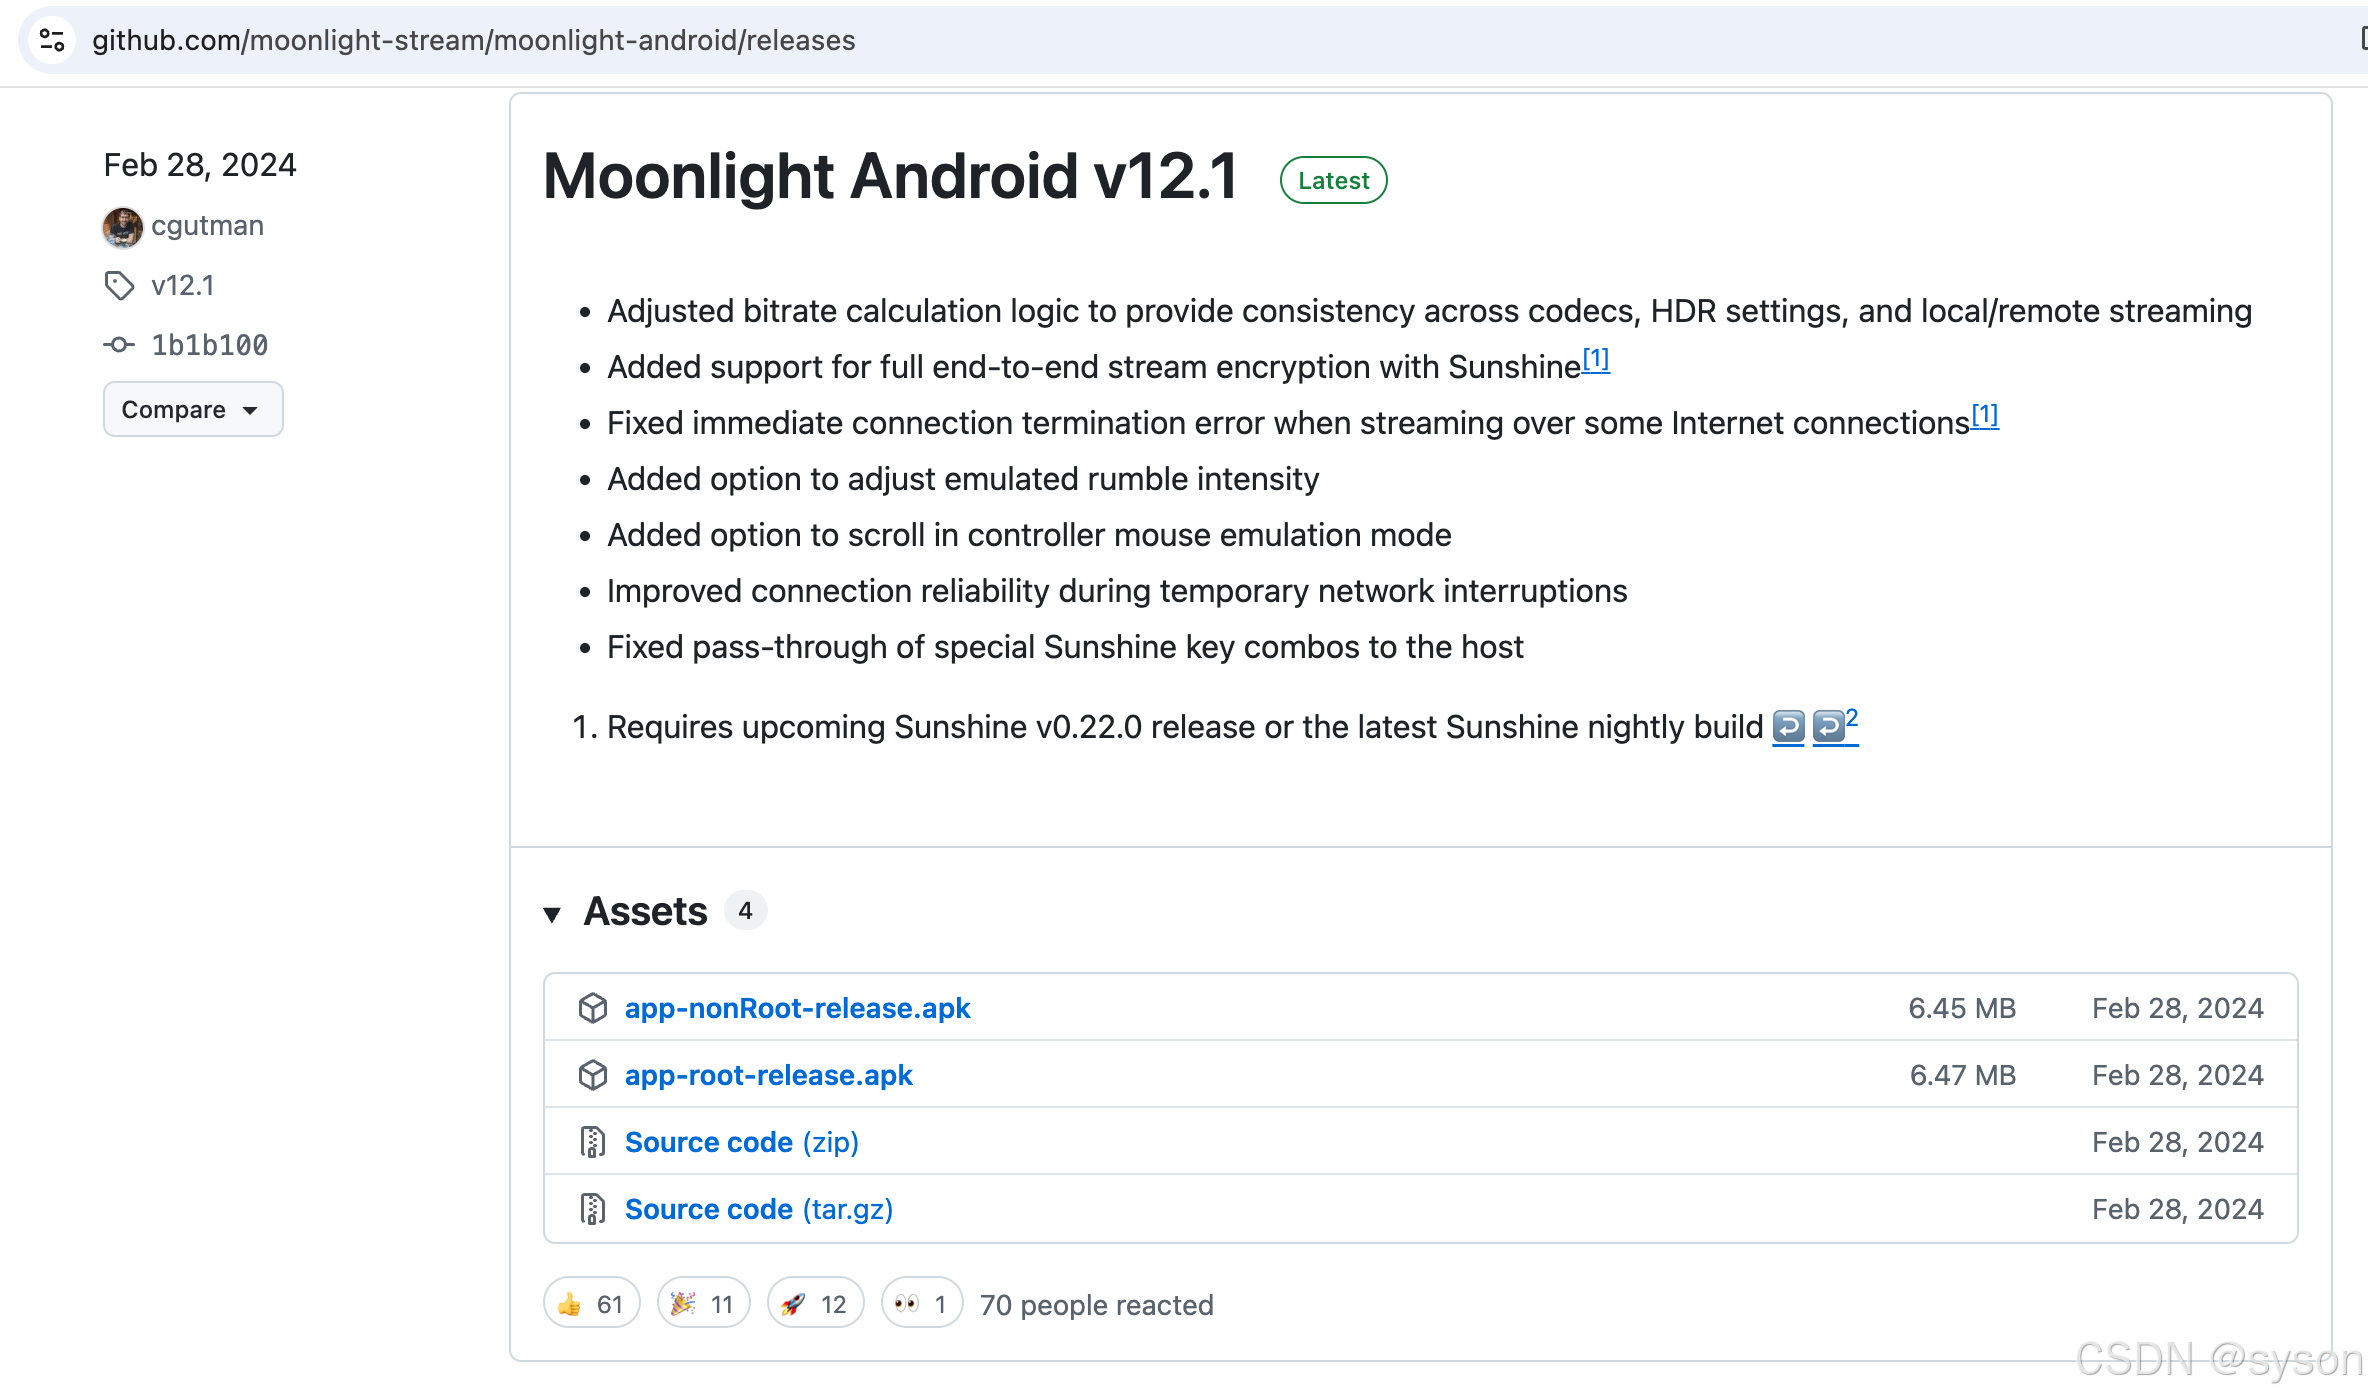This screenshot has height=1398, width=2368.
Task: Click the tag icon next to v12.1
Action: 119,285
